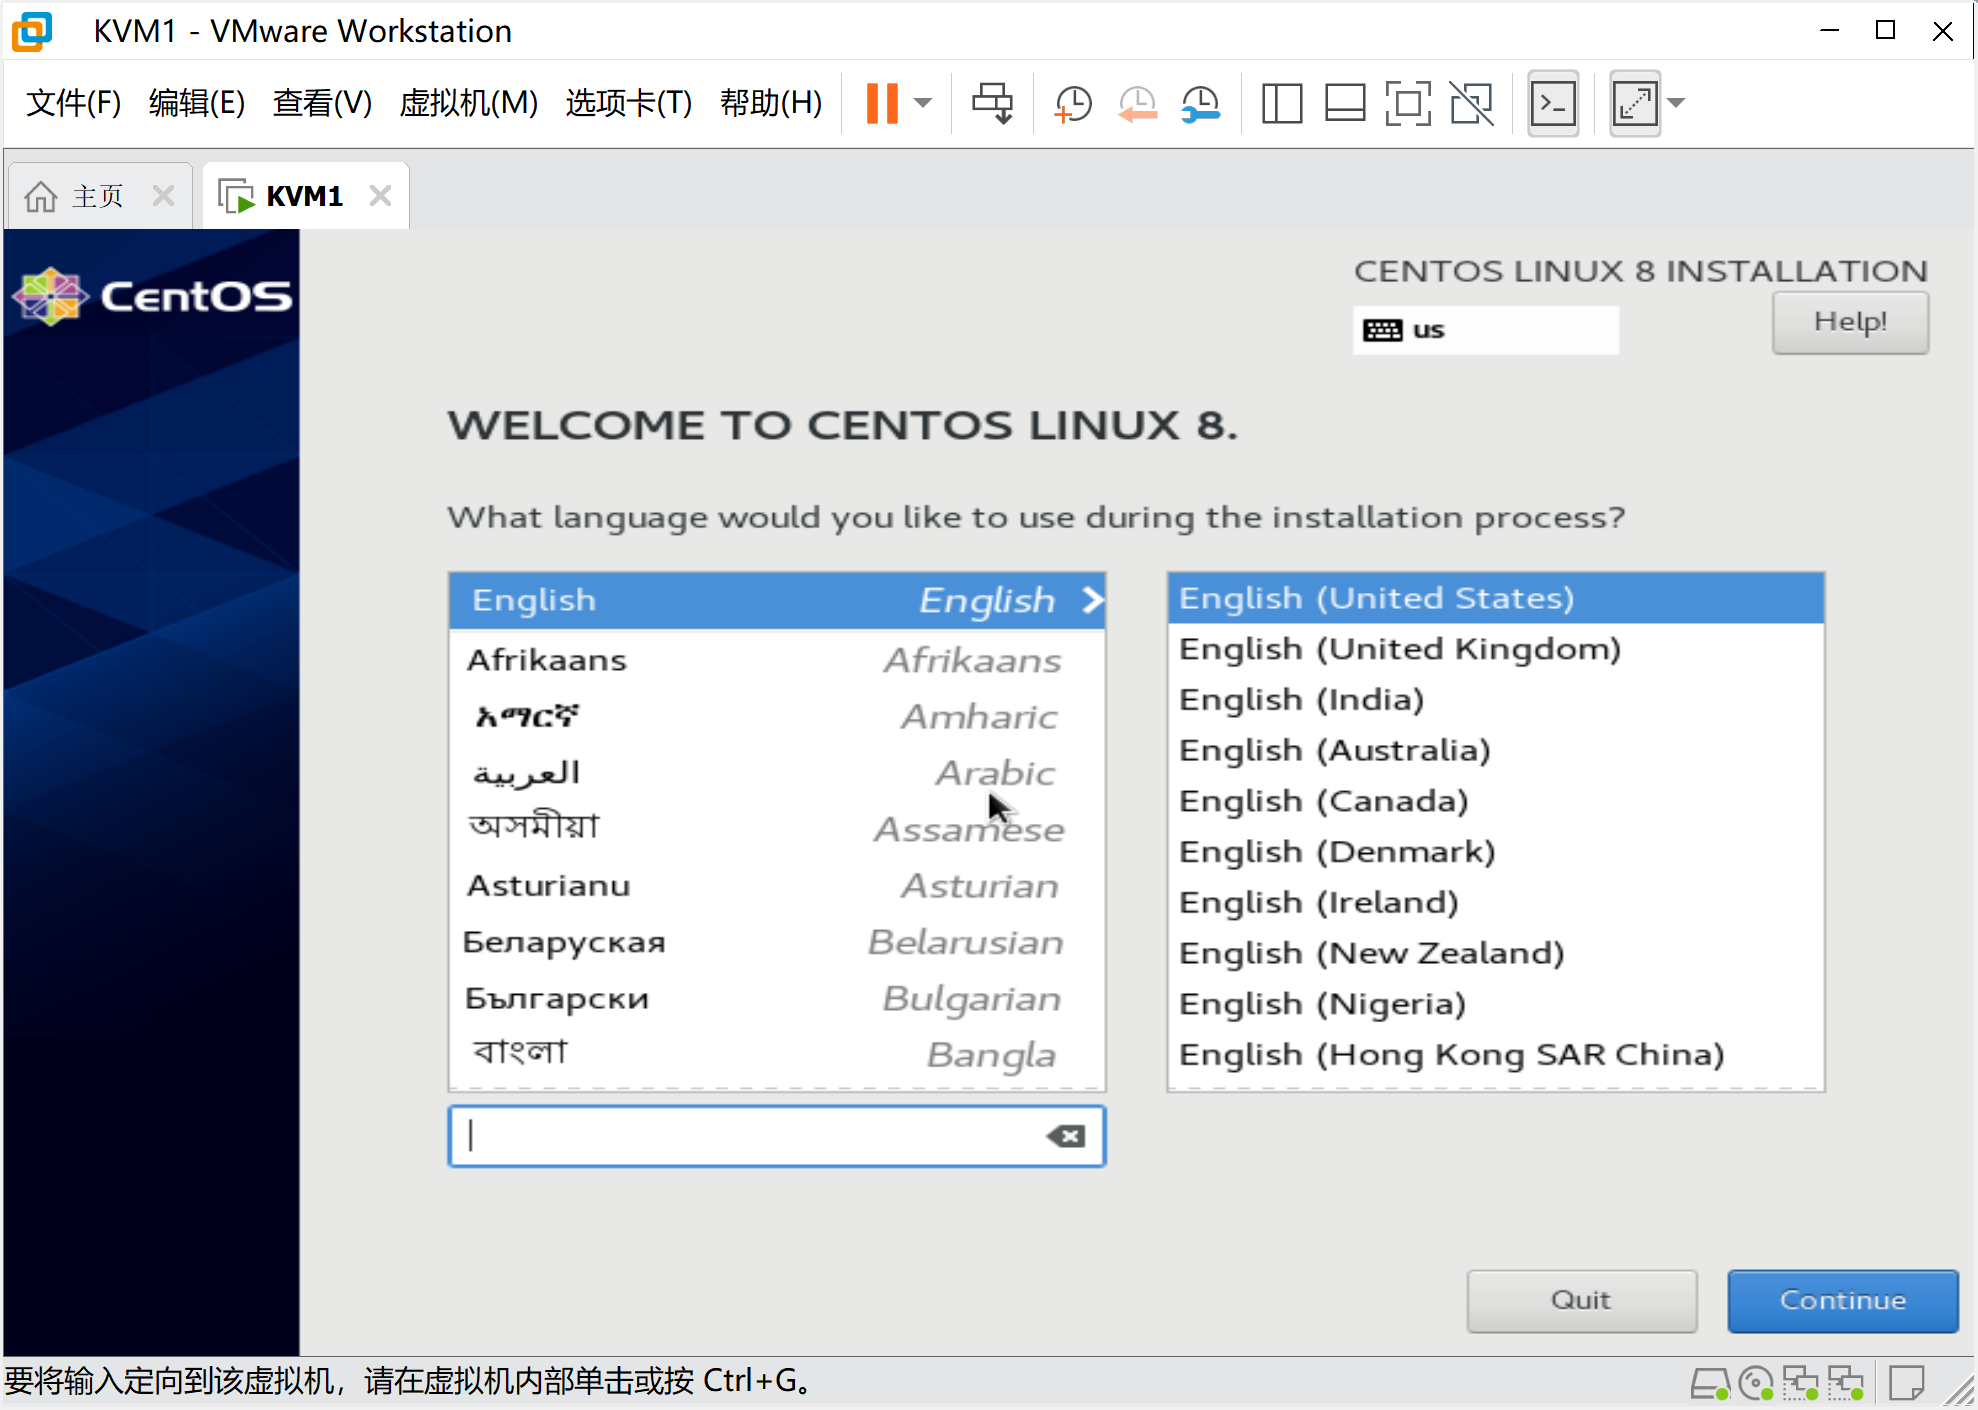Screen dimensions: 1978x1410
Task: Select Bangla in the language list
Action: click(x=777, y=1055)
